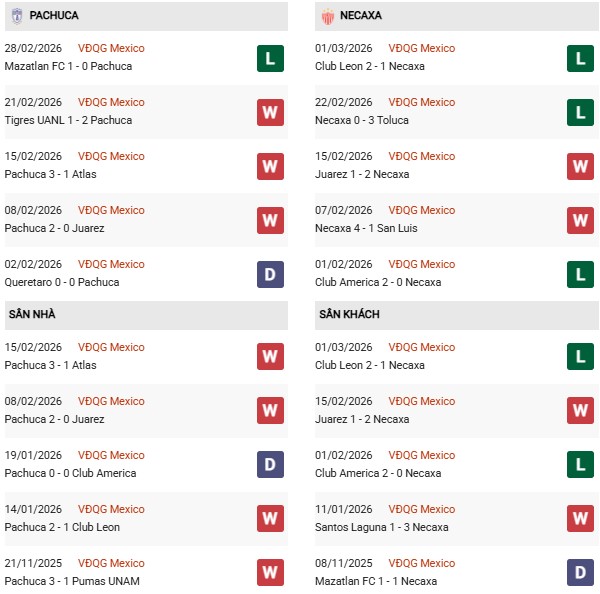Click the W badge for Santos Laguna 1 - 3 Necaxa
This screenshot has width=600, height=594.
click(x=580, y=519)
